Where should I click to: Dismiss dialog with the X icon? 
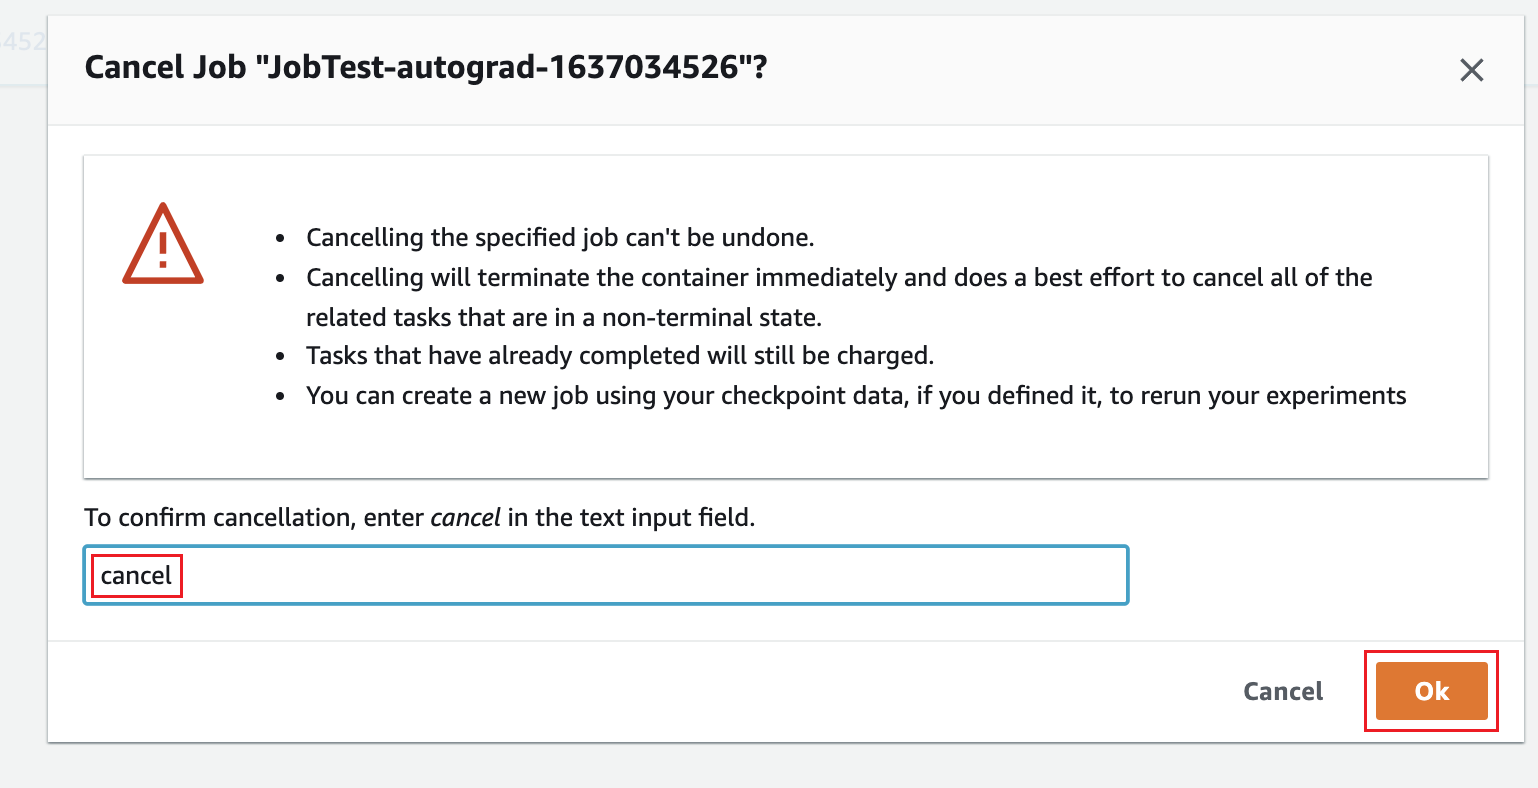tap(1471, 70)
